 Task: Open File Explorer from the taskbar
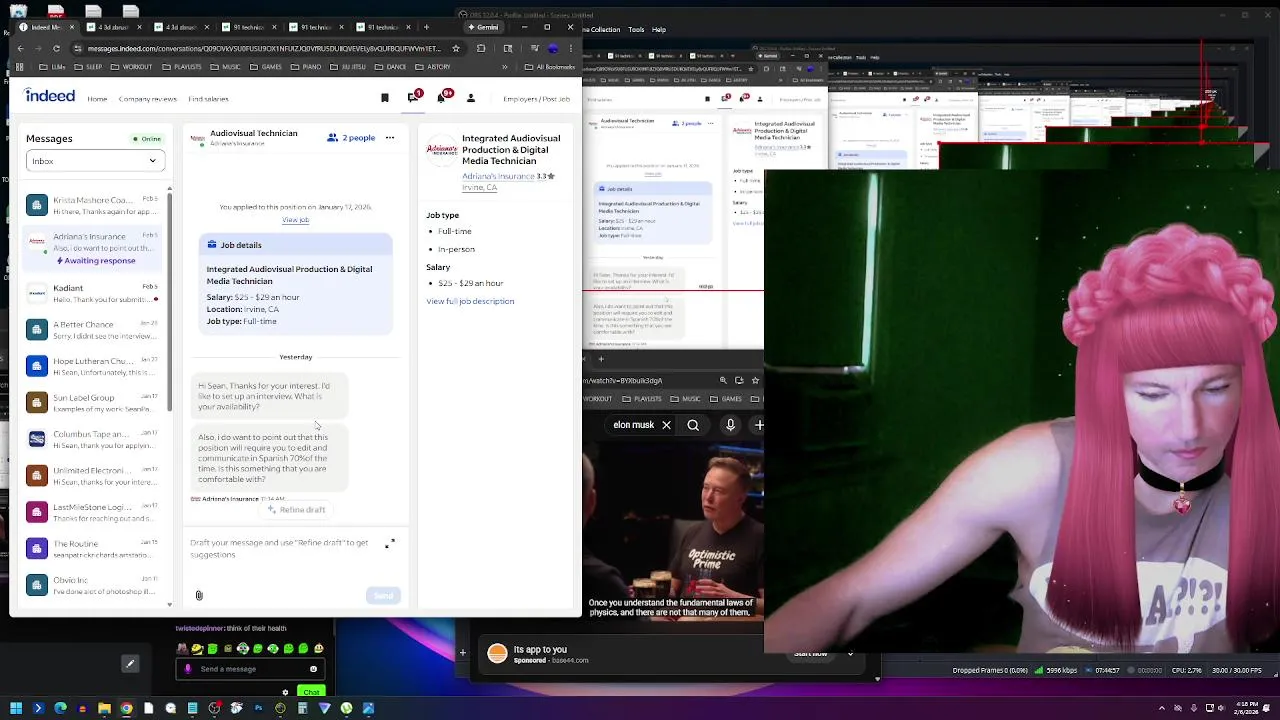point(104,708)
